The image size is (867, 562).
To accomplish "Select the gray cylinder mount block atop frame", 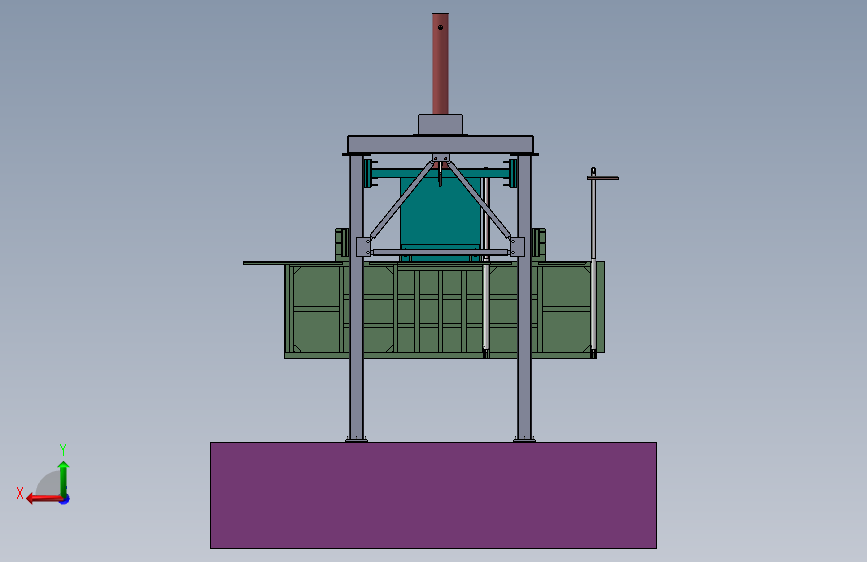I will [x=440, y=124].
